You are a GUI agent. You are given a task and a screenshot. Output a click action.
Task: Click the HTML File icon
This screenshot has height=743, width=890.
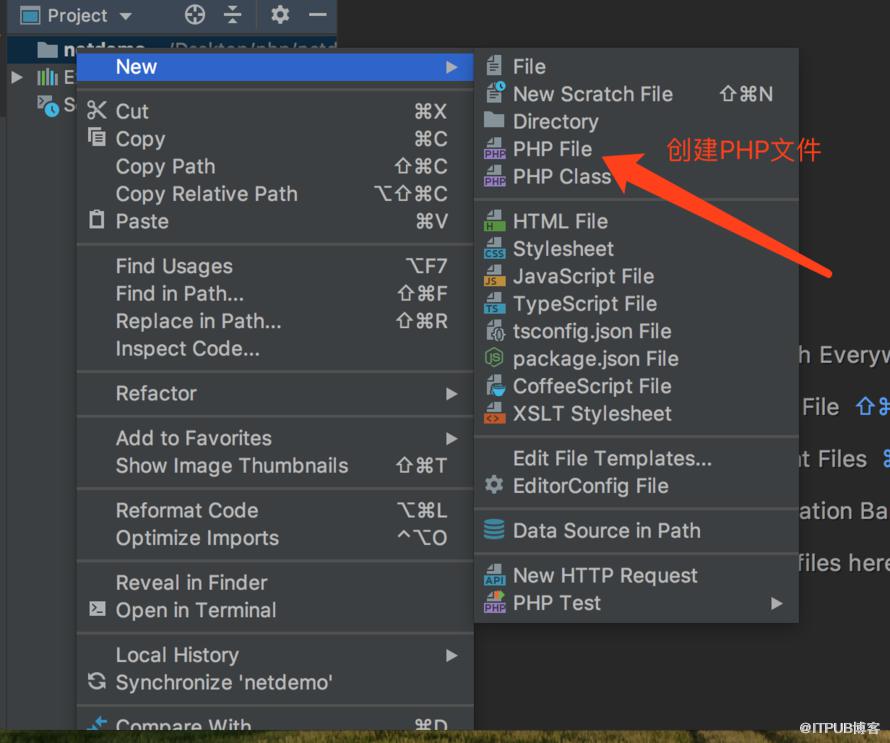click(x=494, y=221)
